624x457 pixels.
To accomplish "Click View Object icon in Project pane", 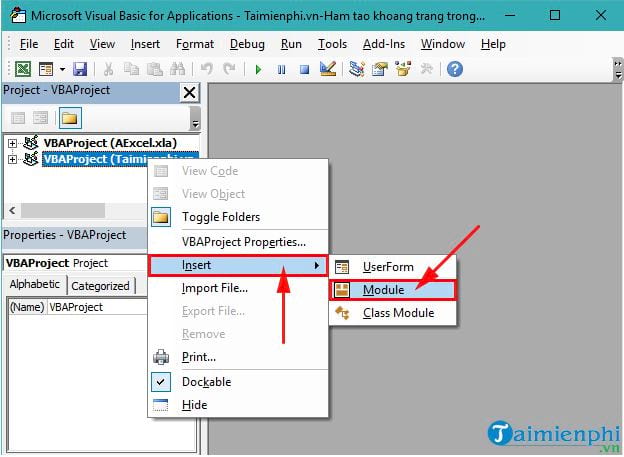I will [41, 118].
